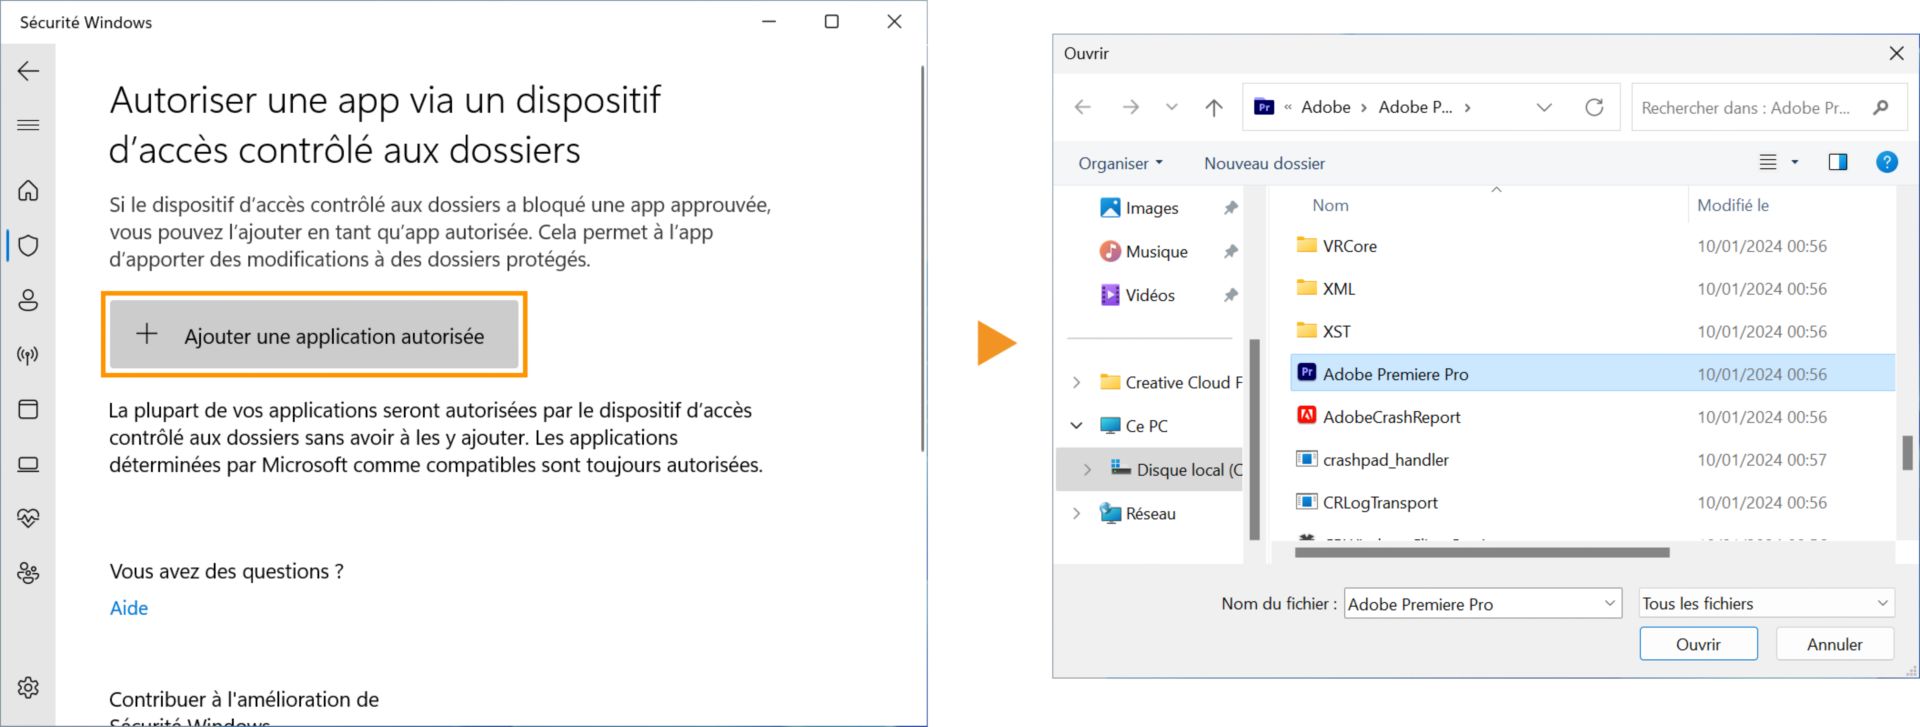Expand the Réseau tree node

[1076, 513]
